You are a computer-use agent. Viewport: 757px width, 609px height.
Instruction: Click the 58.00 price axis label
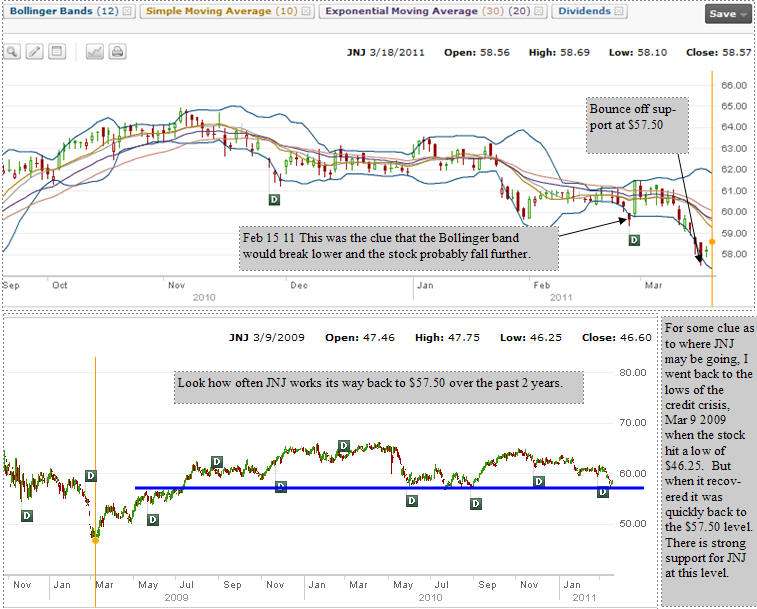click(x=734, y=254)
